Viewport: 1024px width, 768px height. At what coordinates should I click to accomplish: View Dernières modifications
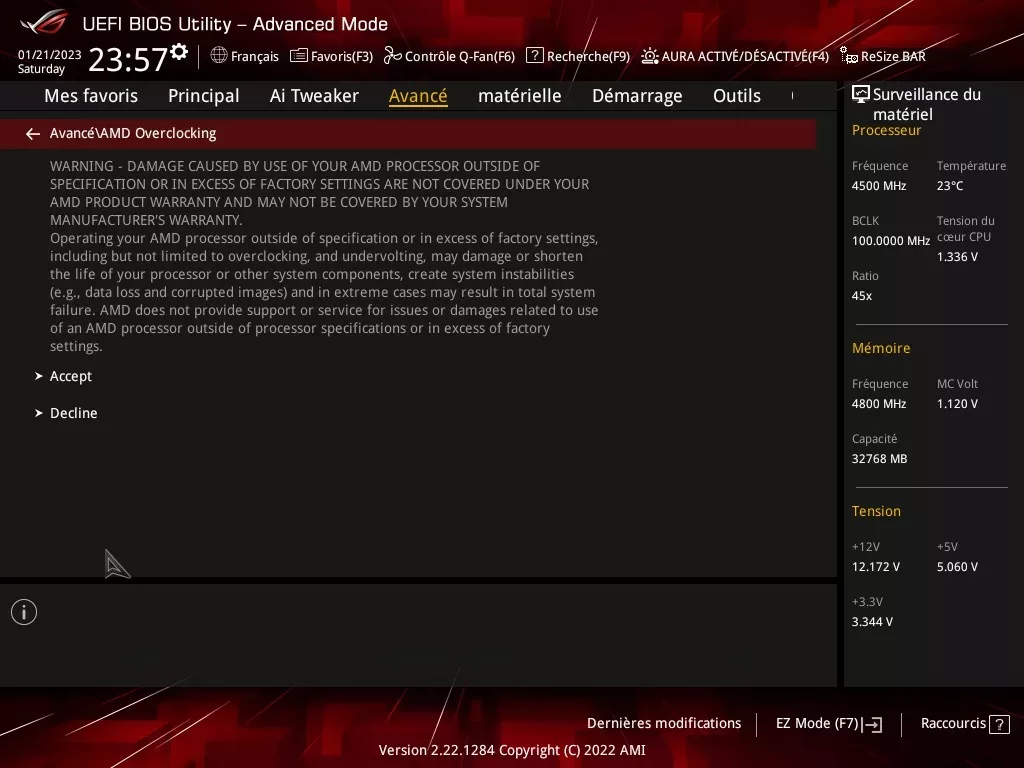pyautogui.click(x=664, y=723)
